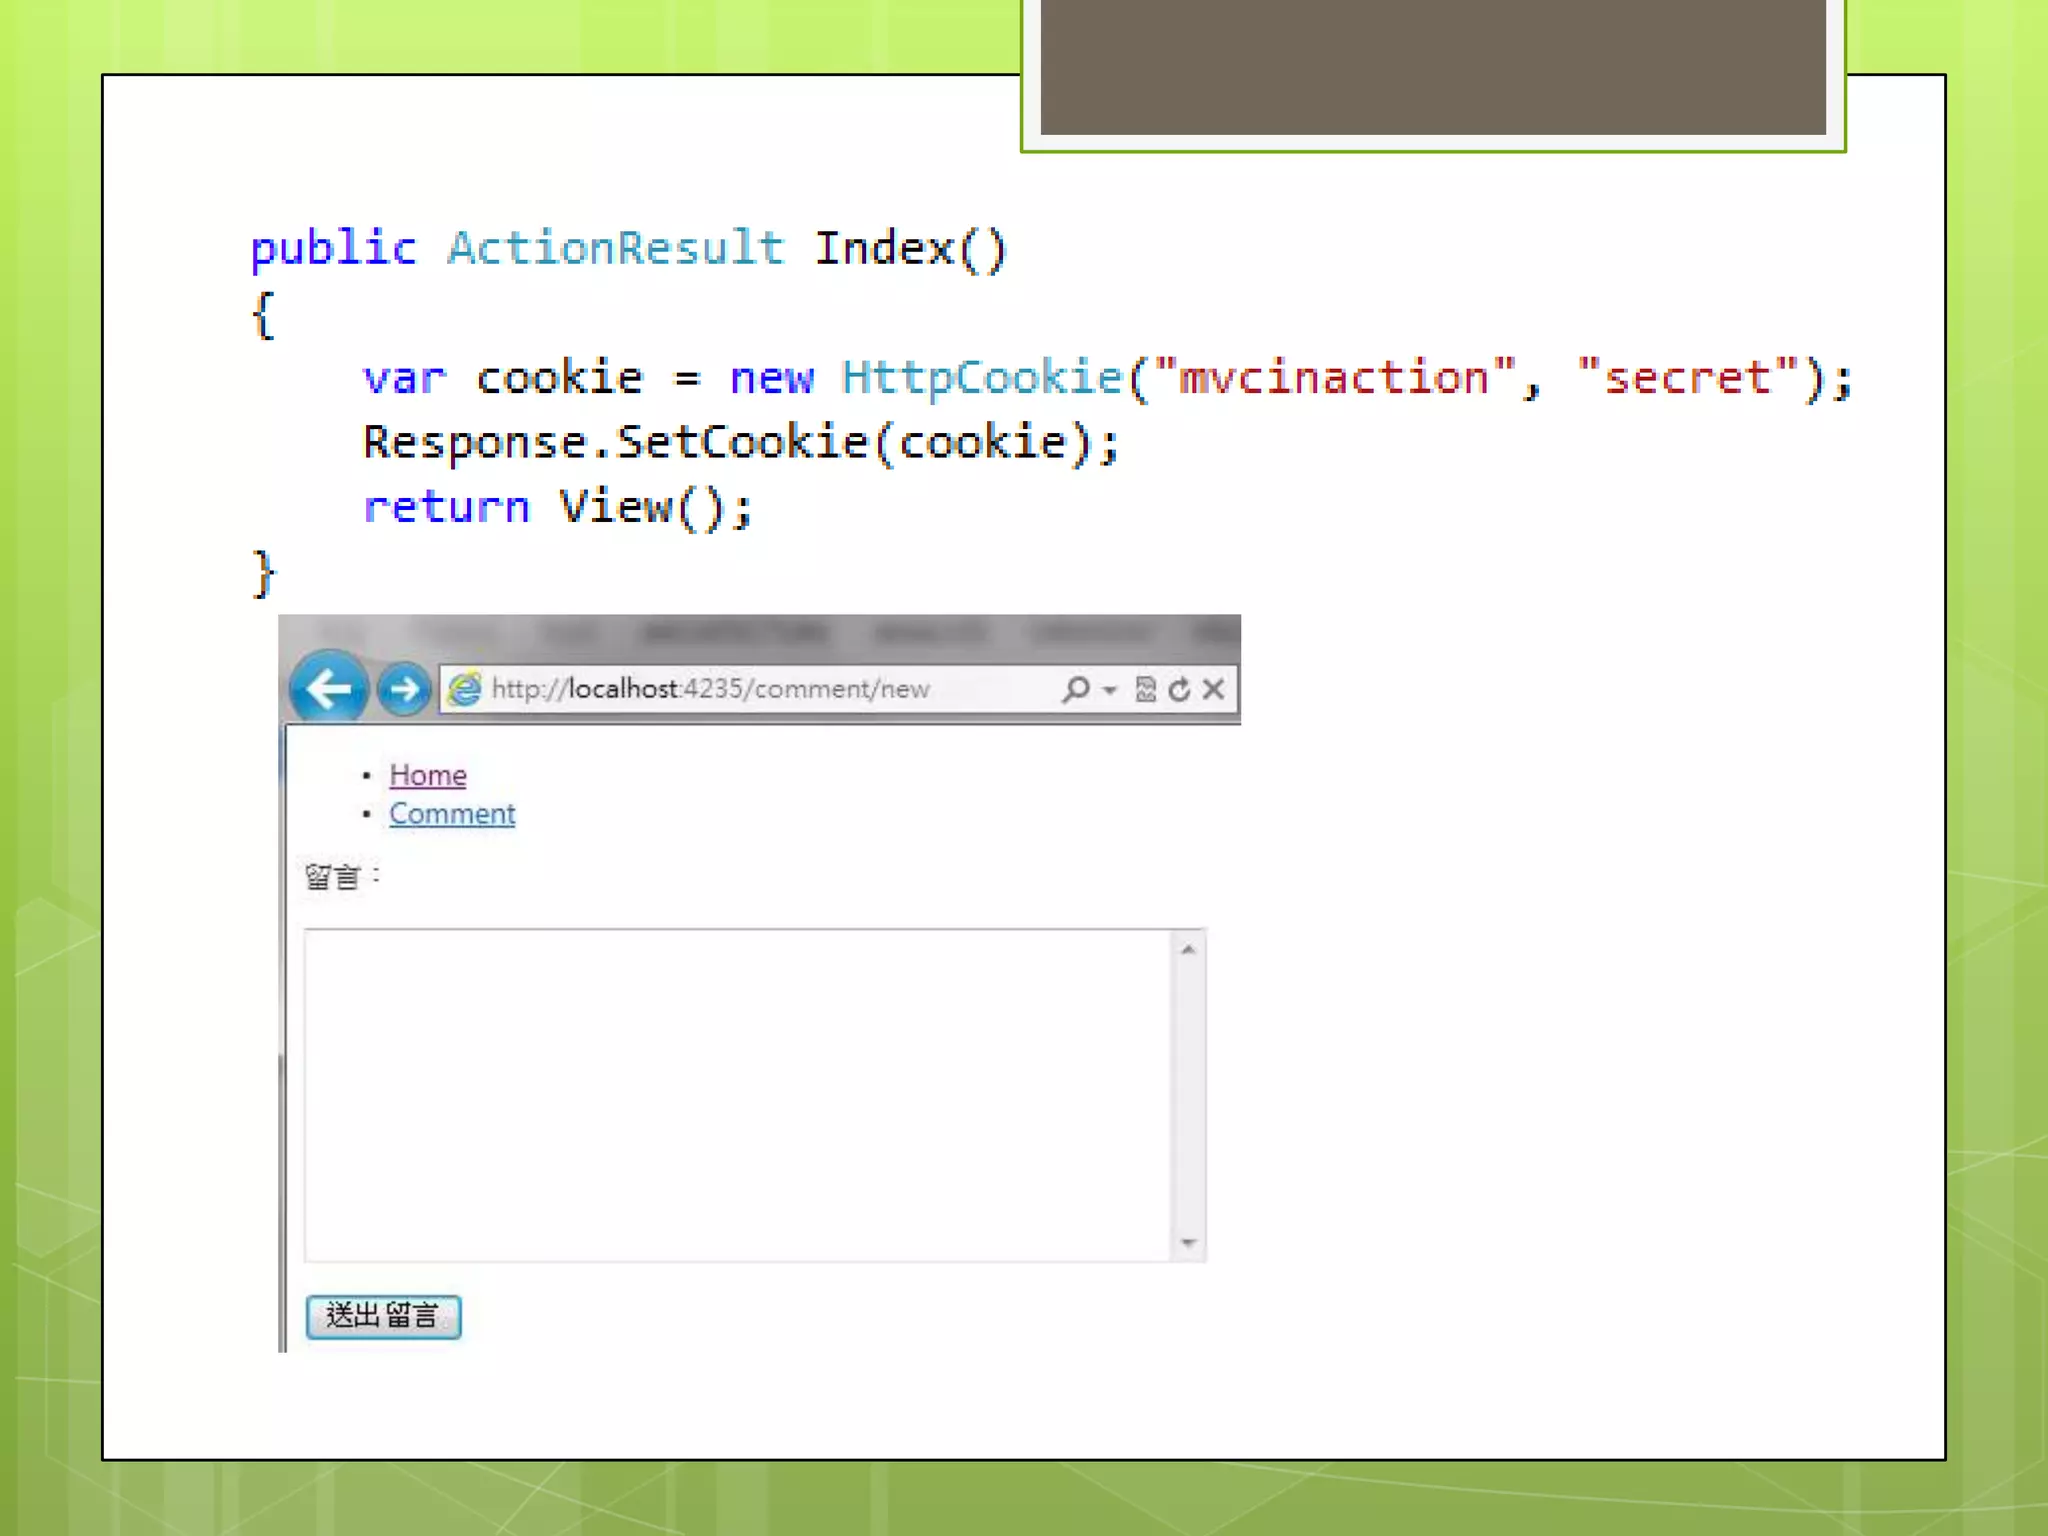The width and height of the screenshot is (2048, 1536).
Task: Click the magnifier search icon in address bar
Action: point(1076,689)
